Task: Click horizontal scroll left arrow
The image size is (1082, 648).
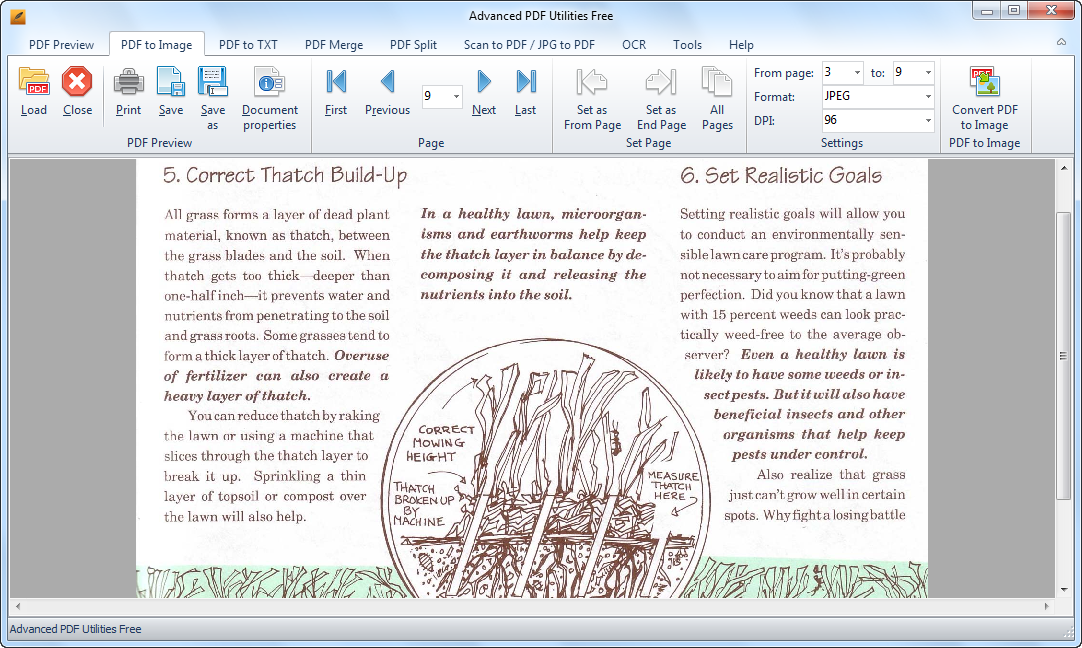Action: tap(18, 607)
